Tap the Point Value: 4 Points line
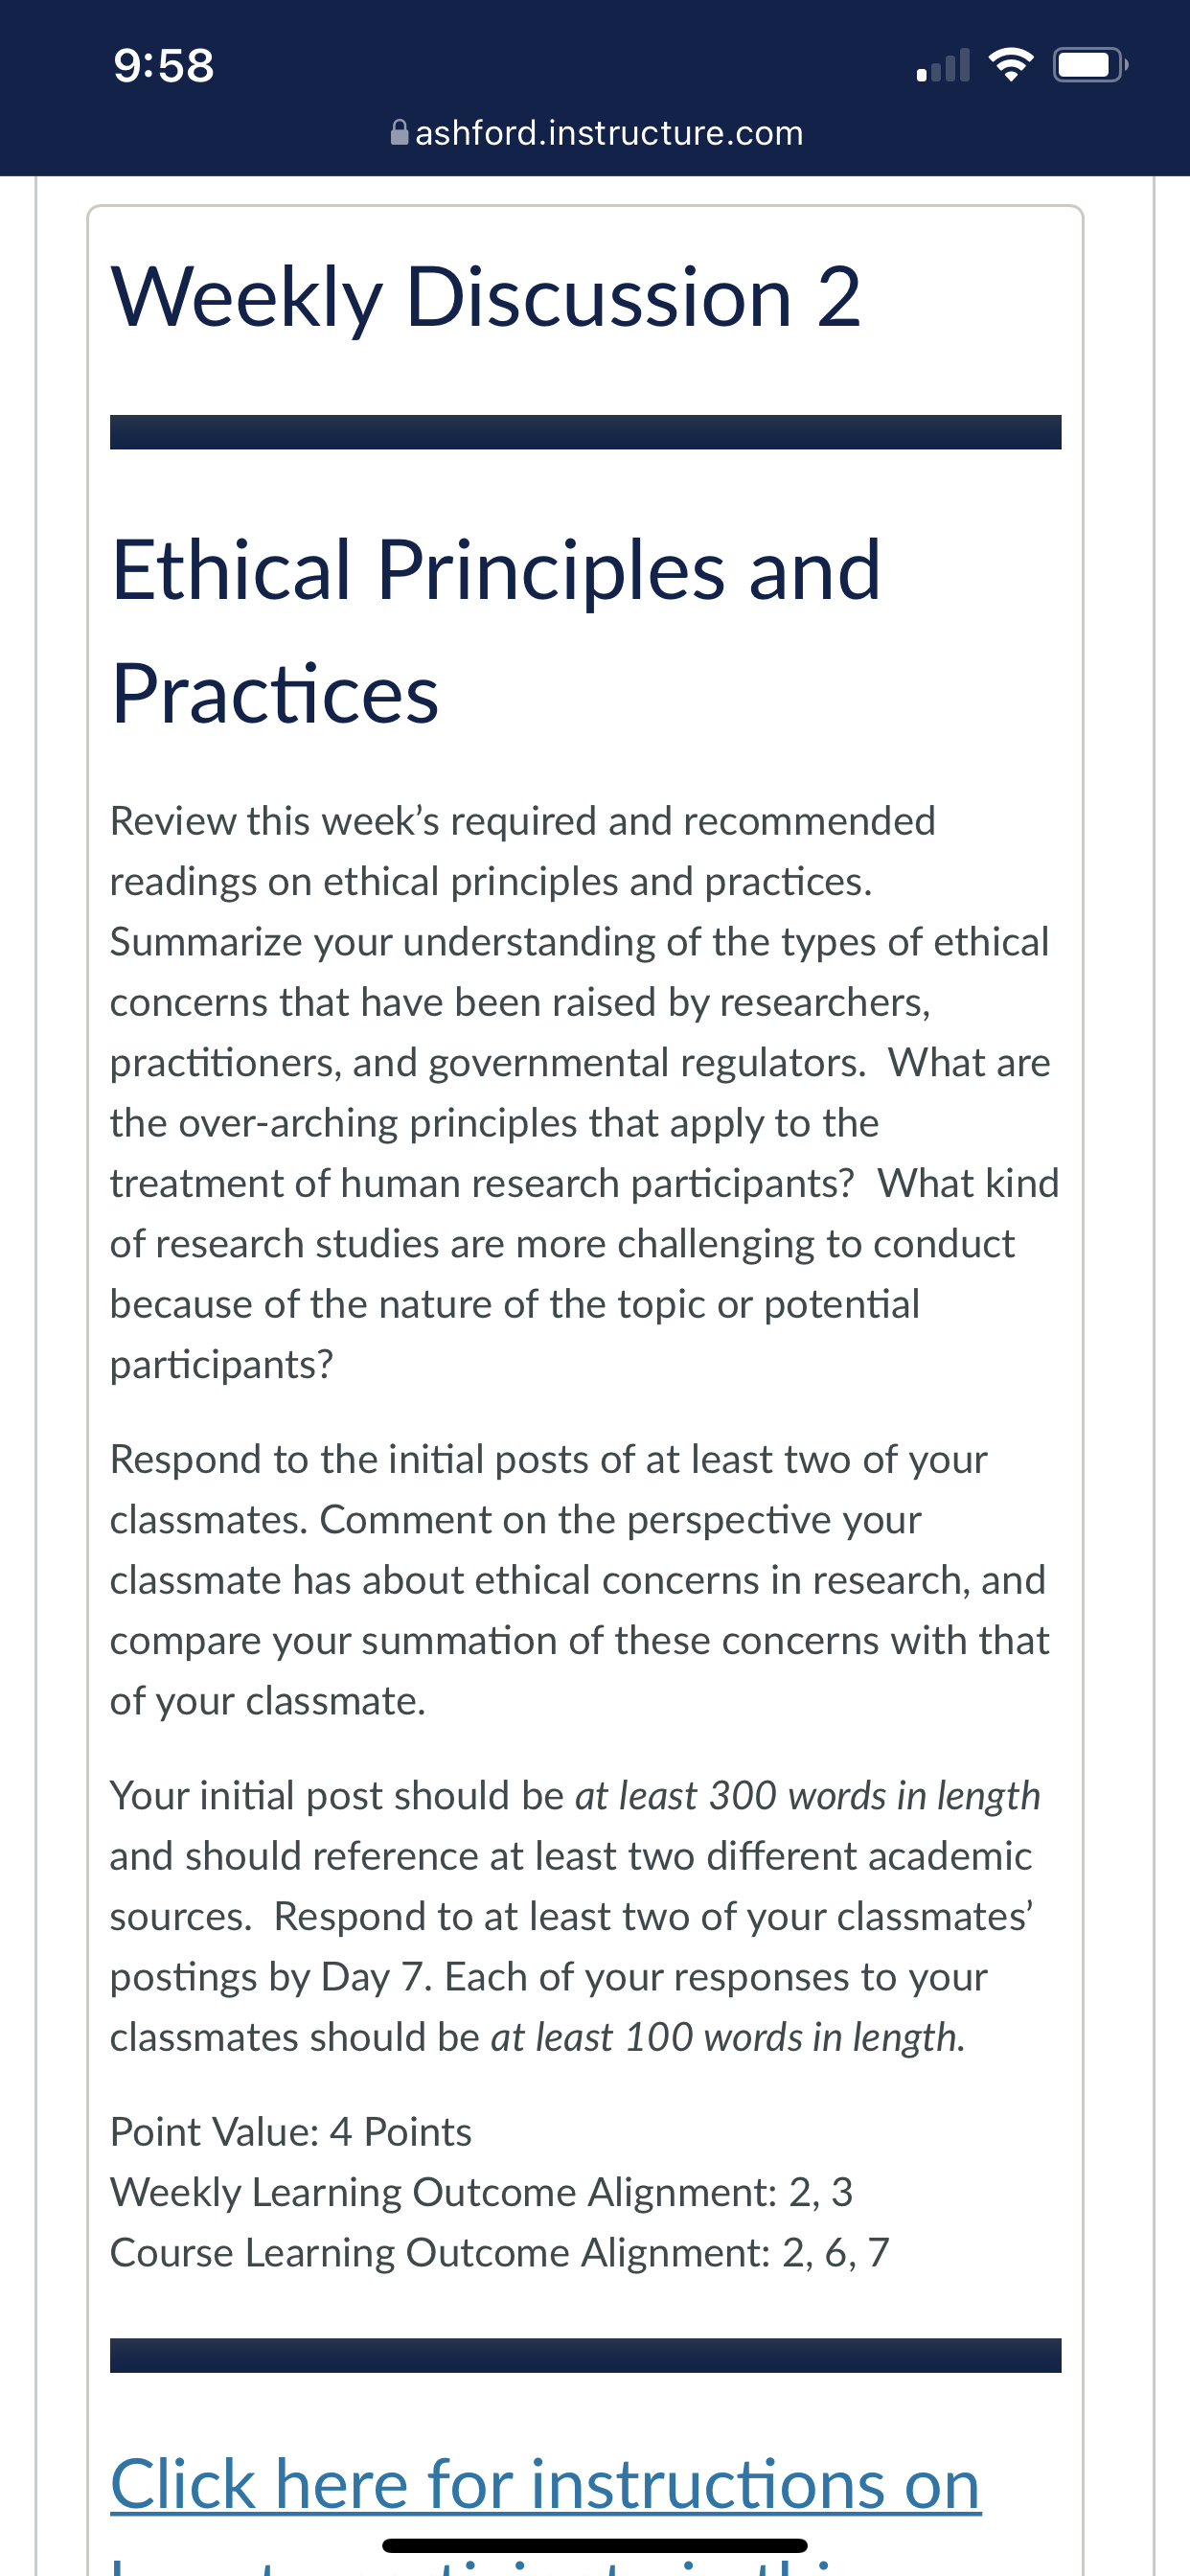 point(291,2132)
